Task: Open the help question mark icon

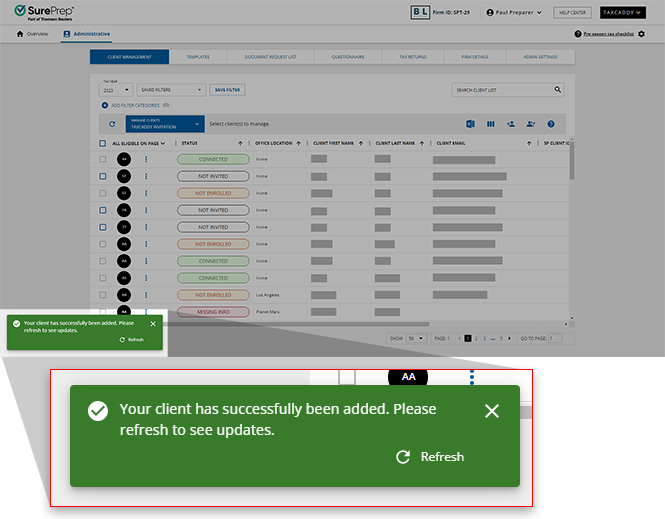Action: tap(550, 124)
